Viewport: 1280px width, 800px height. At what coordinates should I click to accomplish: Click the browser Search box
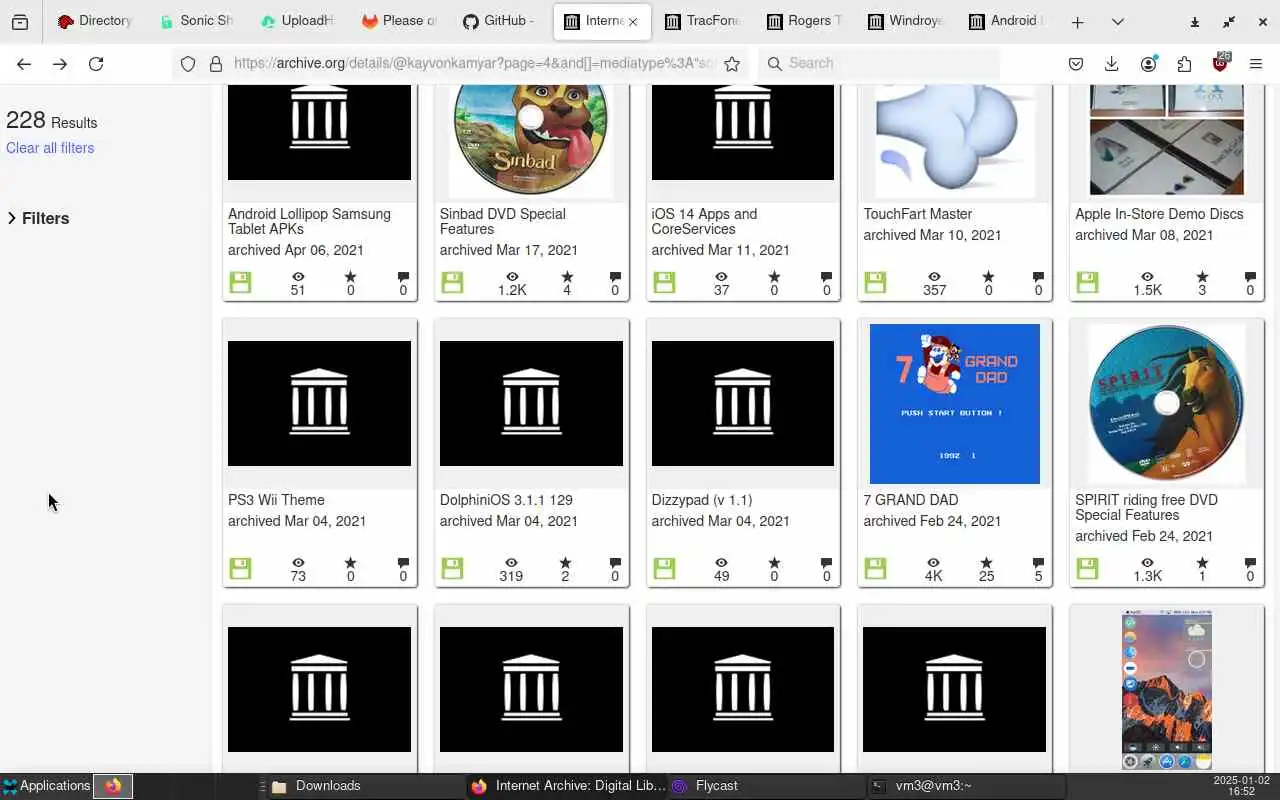[880, 63]
